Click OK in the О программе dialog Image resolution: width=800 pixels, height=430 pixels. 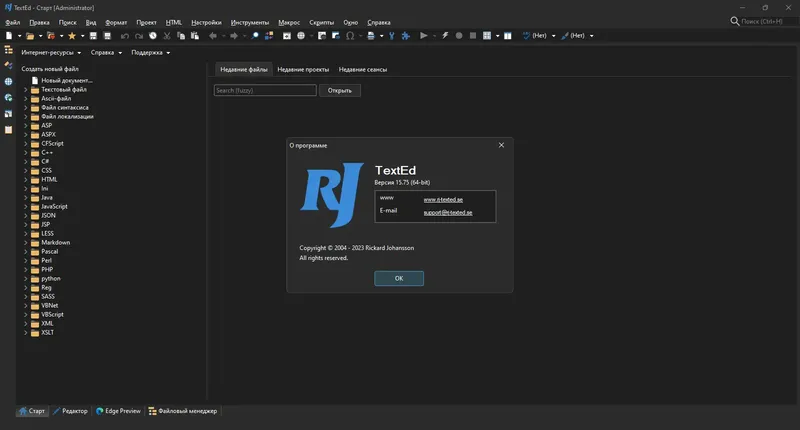click(x=399, y=279)
